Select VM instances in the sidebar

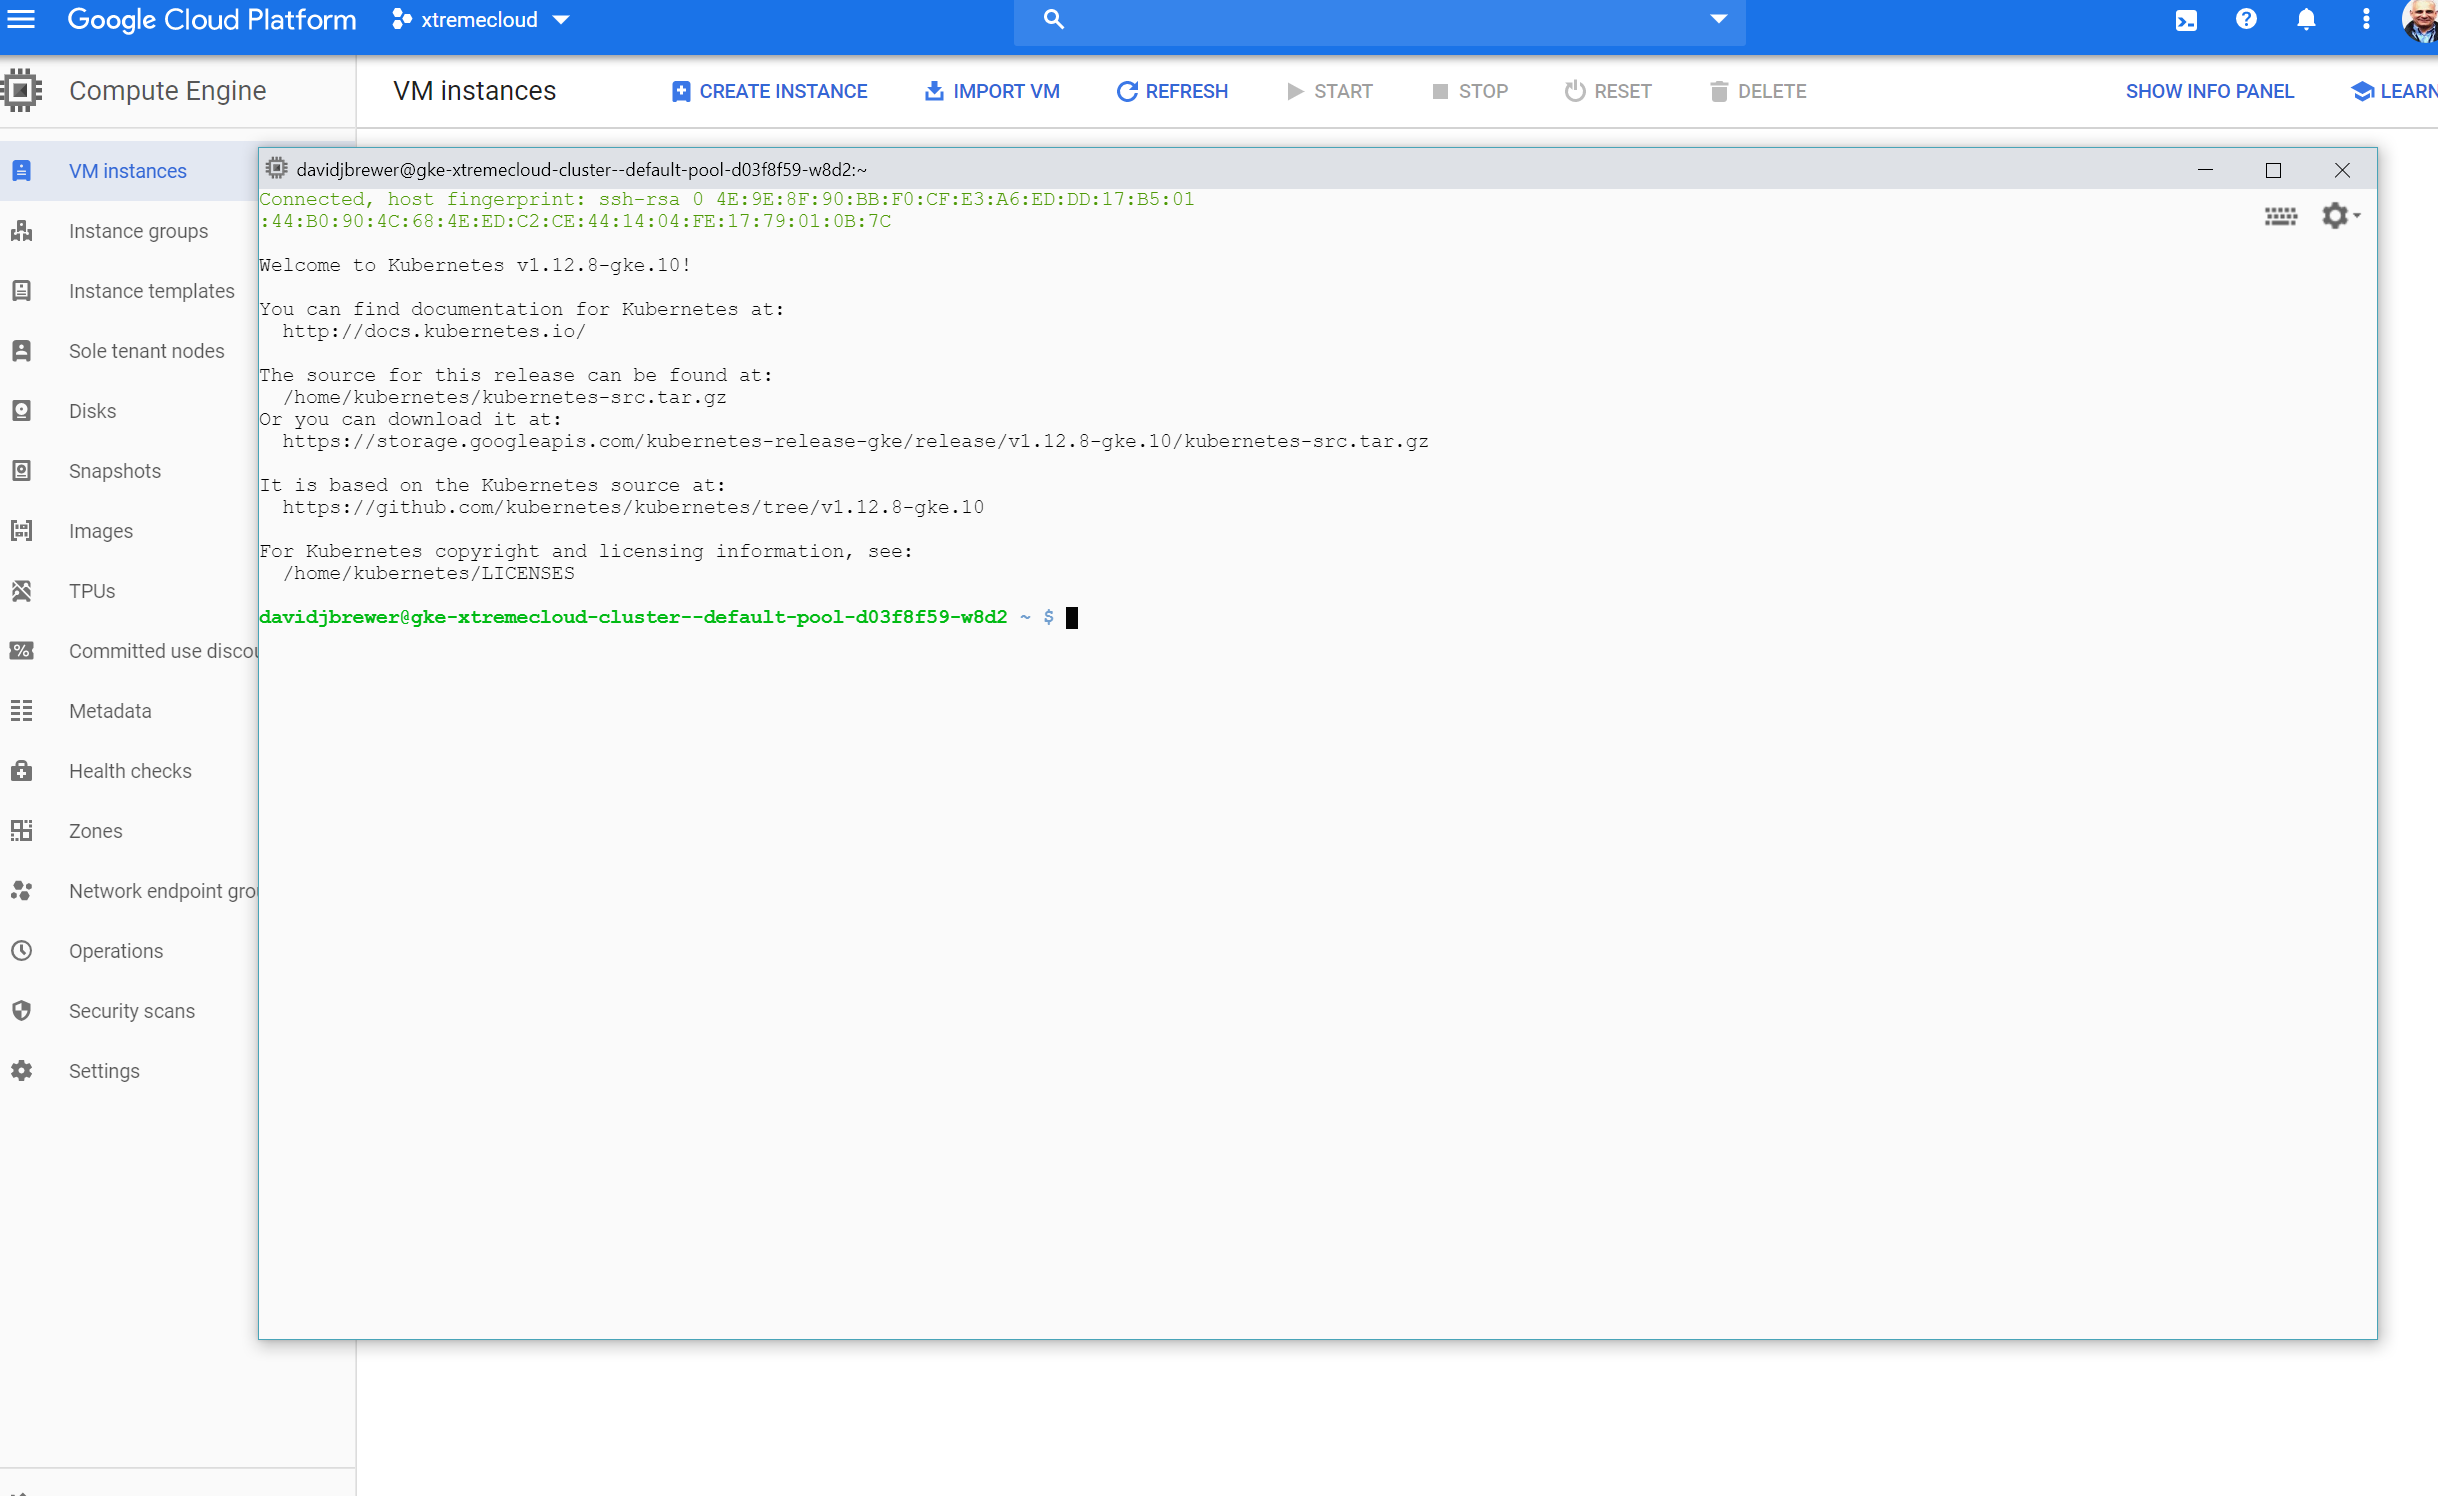click(128, 171)
